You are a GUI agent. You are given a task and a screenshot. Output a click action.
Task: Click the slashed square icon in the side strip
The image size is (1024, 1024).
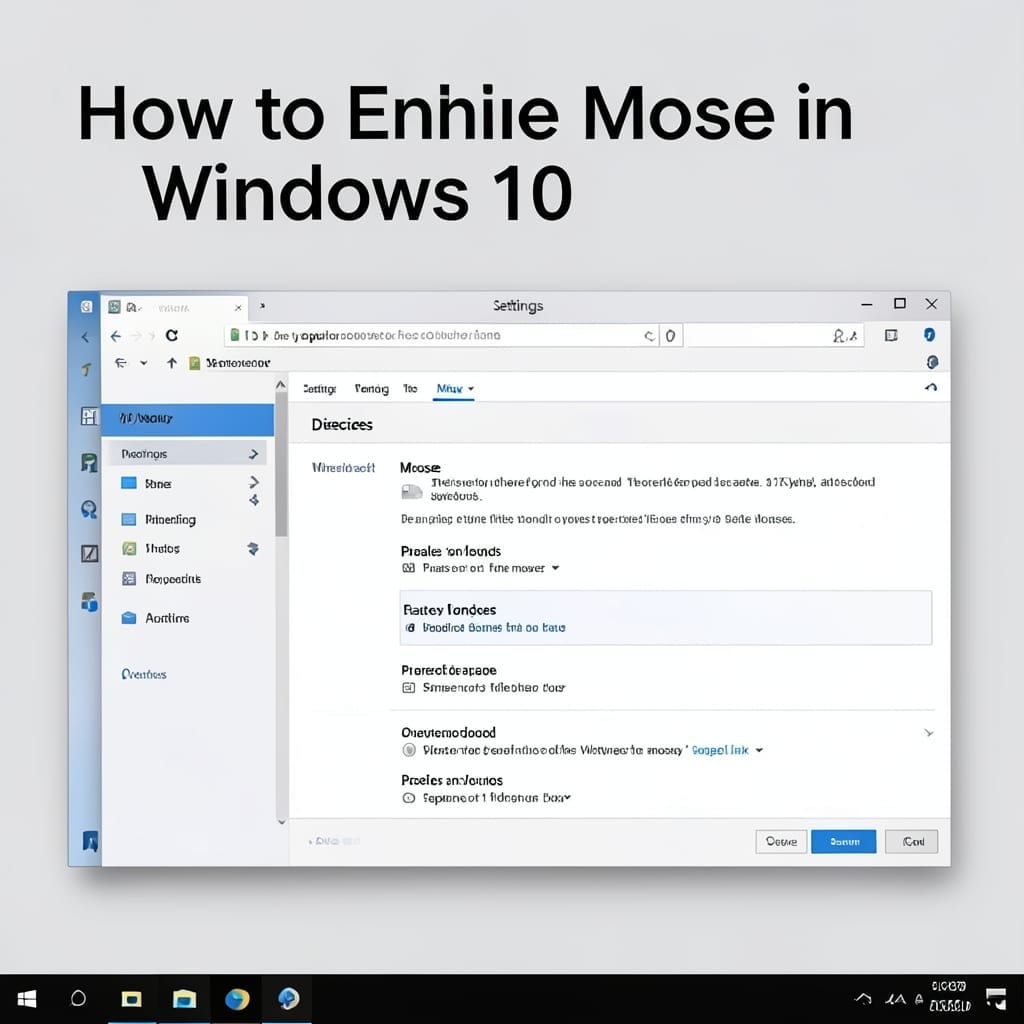[x=89, y=553]
